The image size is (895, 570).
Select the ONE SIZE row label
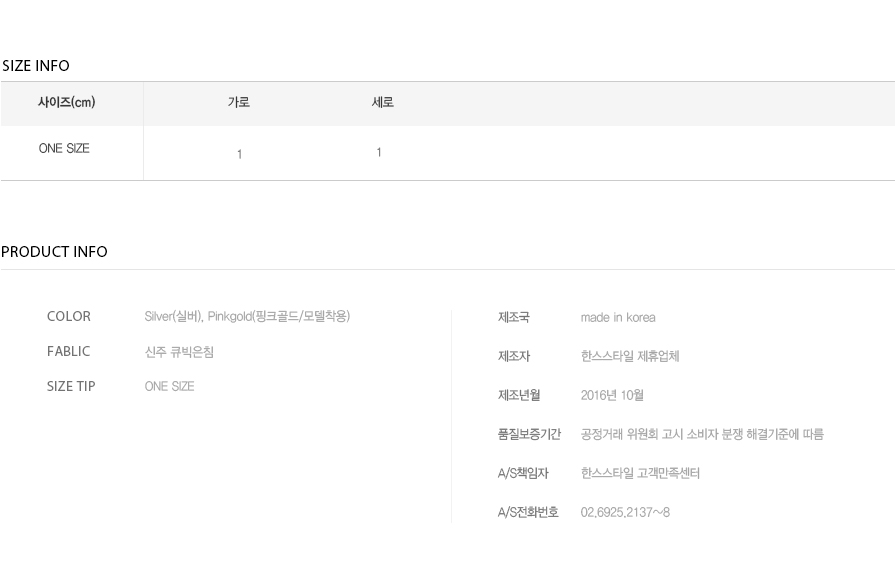[64, 148]
